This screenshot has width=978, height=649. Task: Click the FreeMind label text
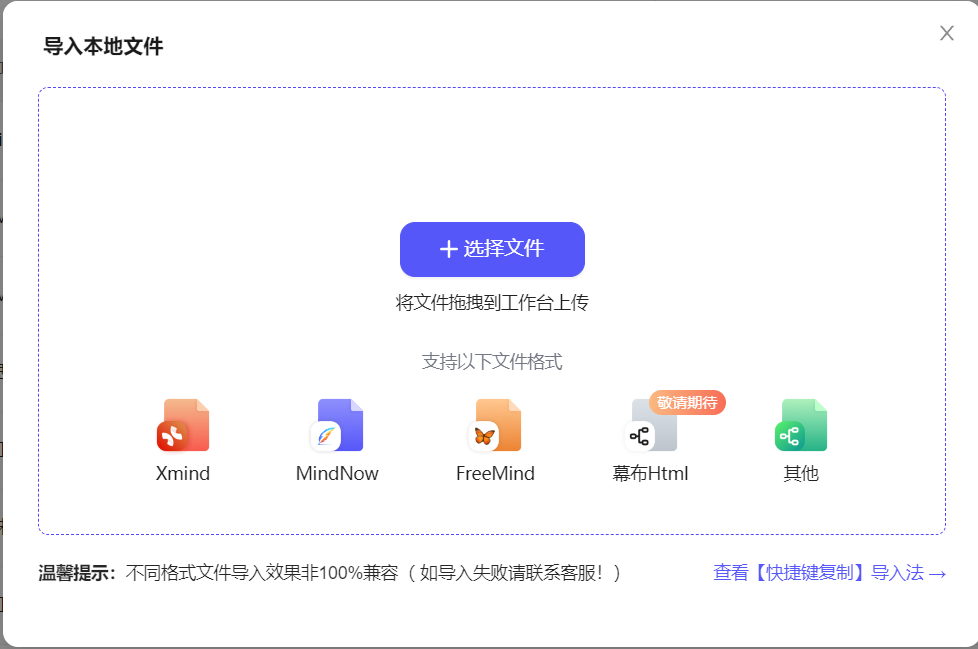[x=494, y=474]
